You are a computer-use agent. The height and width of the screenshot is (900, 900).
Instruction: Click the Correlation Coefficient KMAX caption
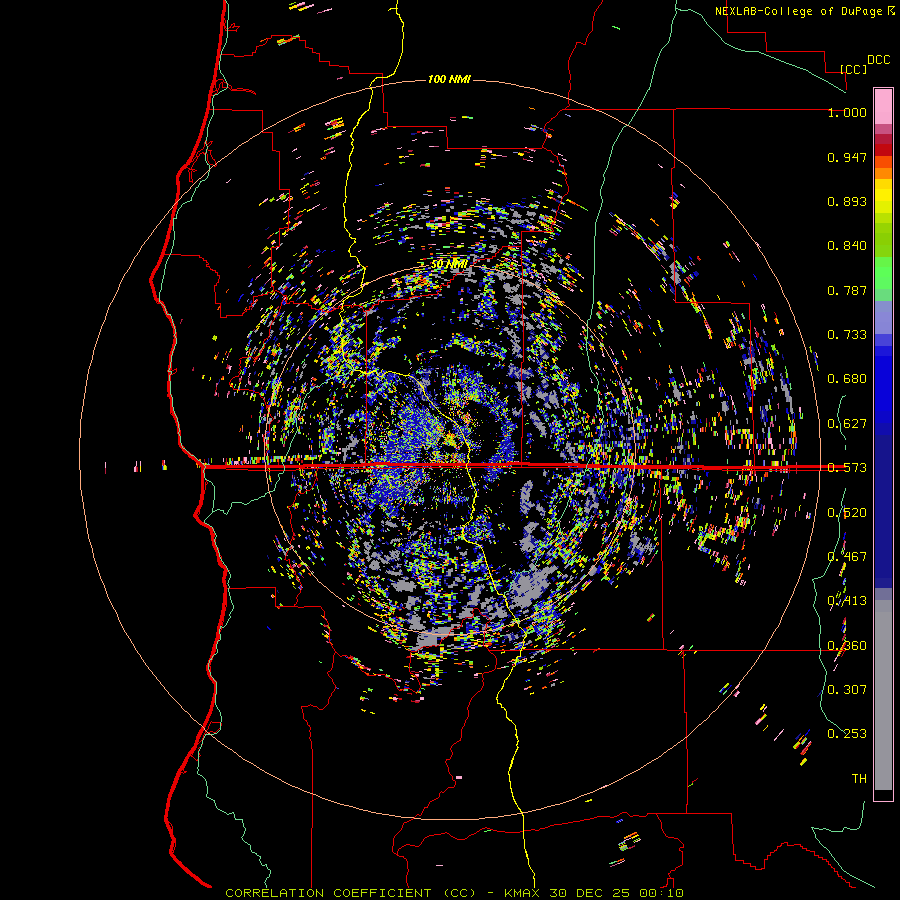454,893
